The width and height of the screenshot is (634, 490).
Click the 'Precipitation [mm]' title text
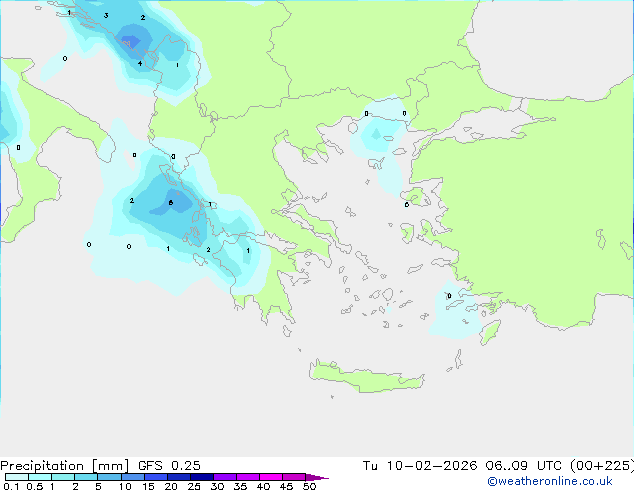(x=65, y=466)
